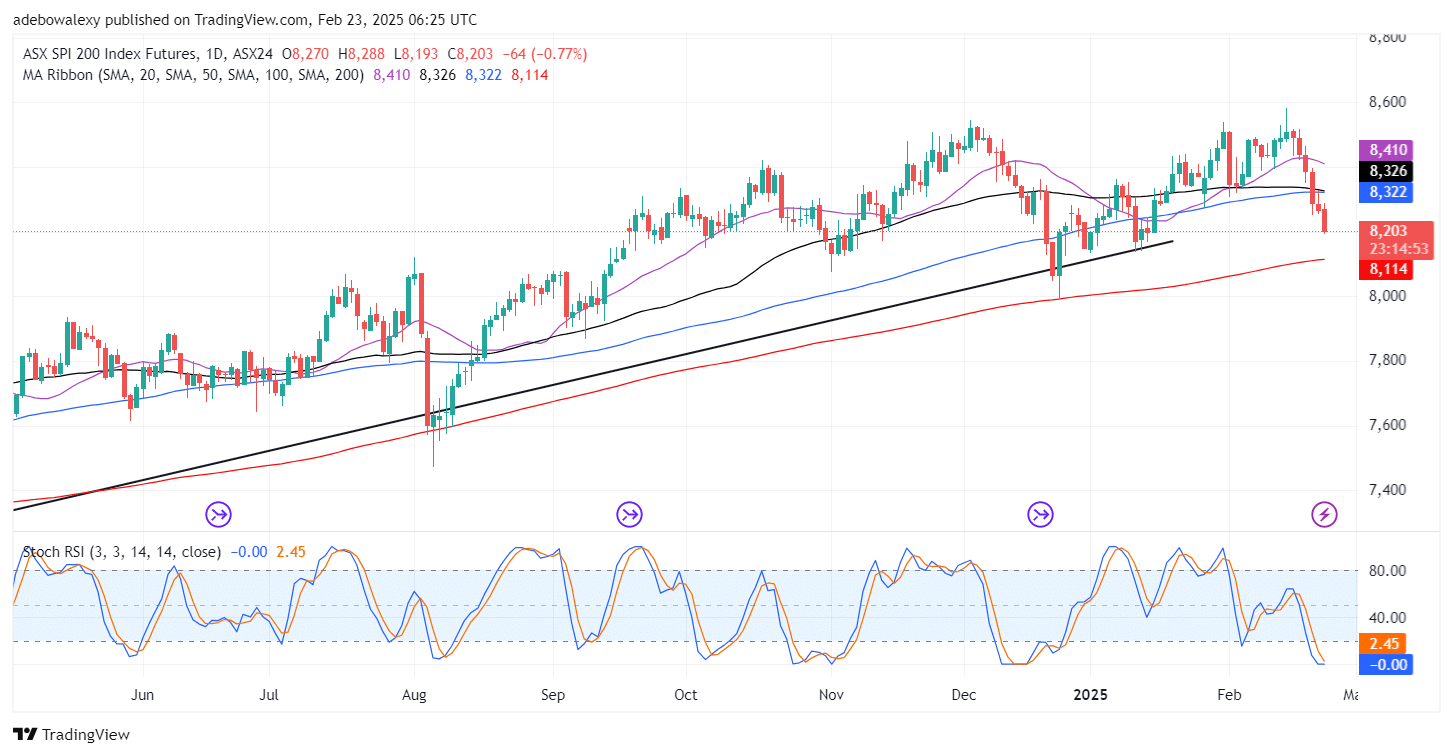The width and height of the screenshot is (1453, 756).
Task: Click the blue −0.00 value in Stoch legend
Action: coord(247,551)
